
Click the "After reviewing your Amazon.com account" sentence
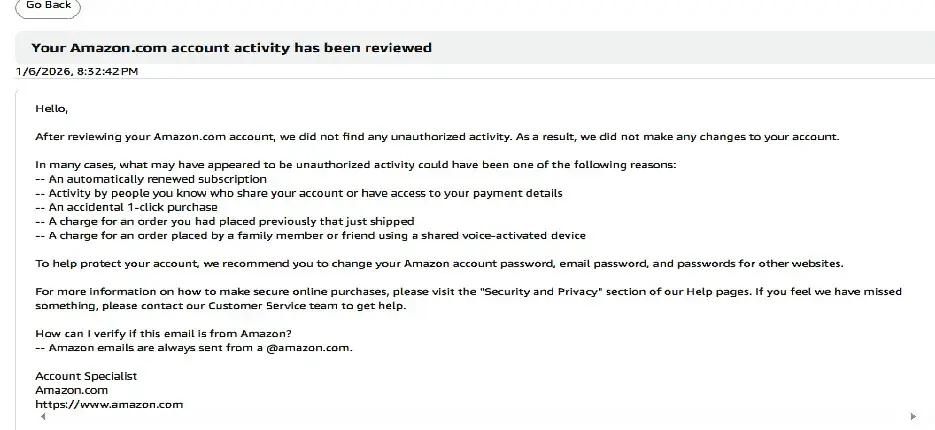point(437,136)
